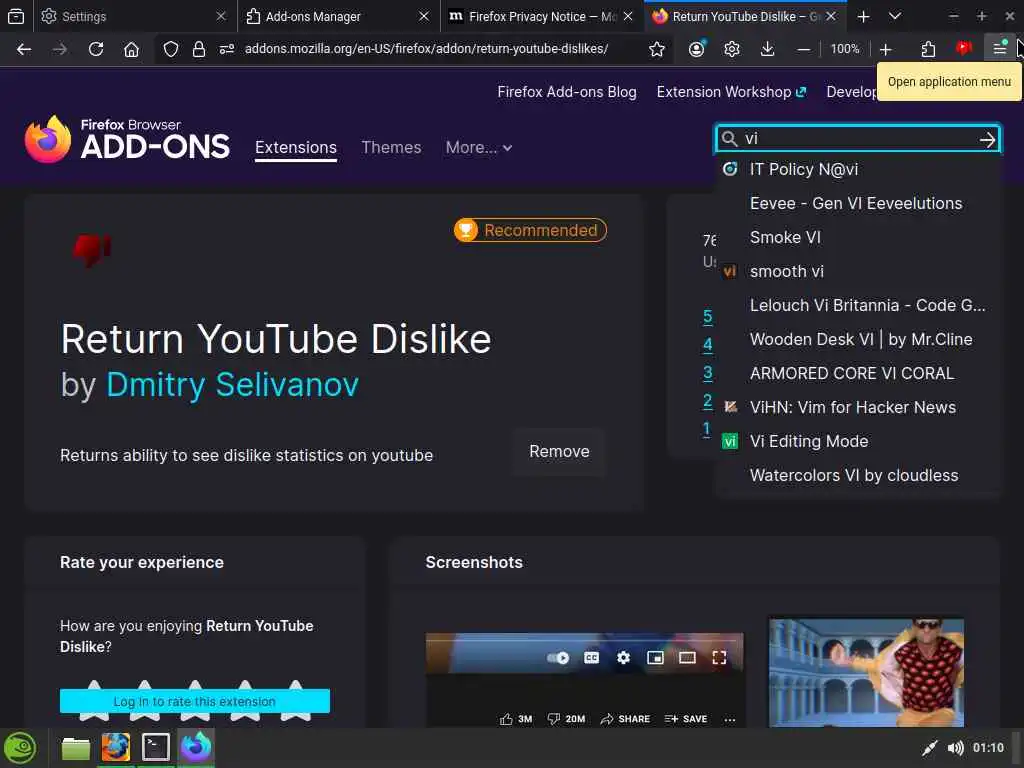Choose smooth vi suggestion
This screenshot has height=768, width=1024.
click(858, 272)
